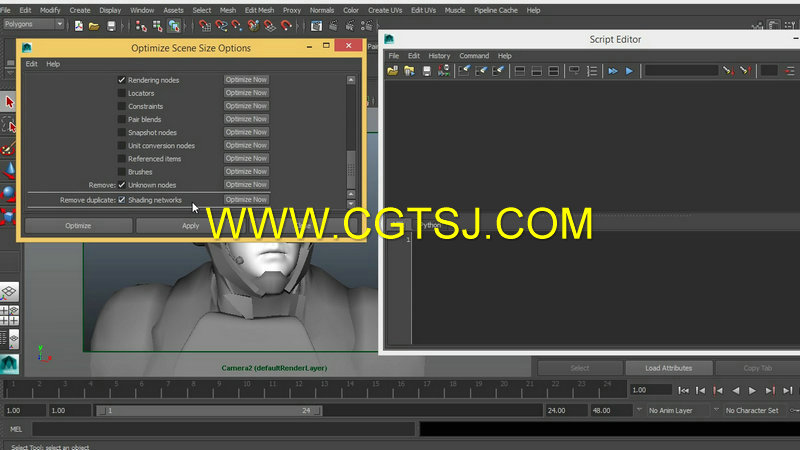
Task: Click the Render Current Frame clapperboard icon
Action: [x=333, y=26]
